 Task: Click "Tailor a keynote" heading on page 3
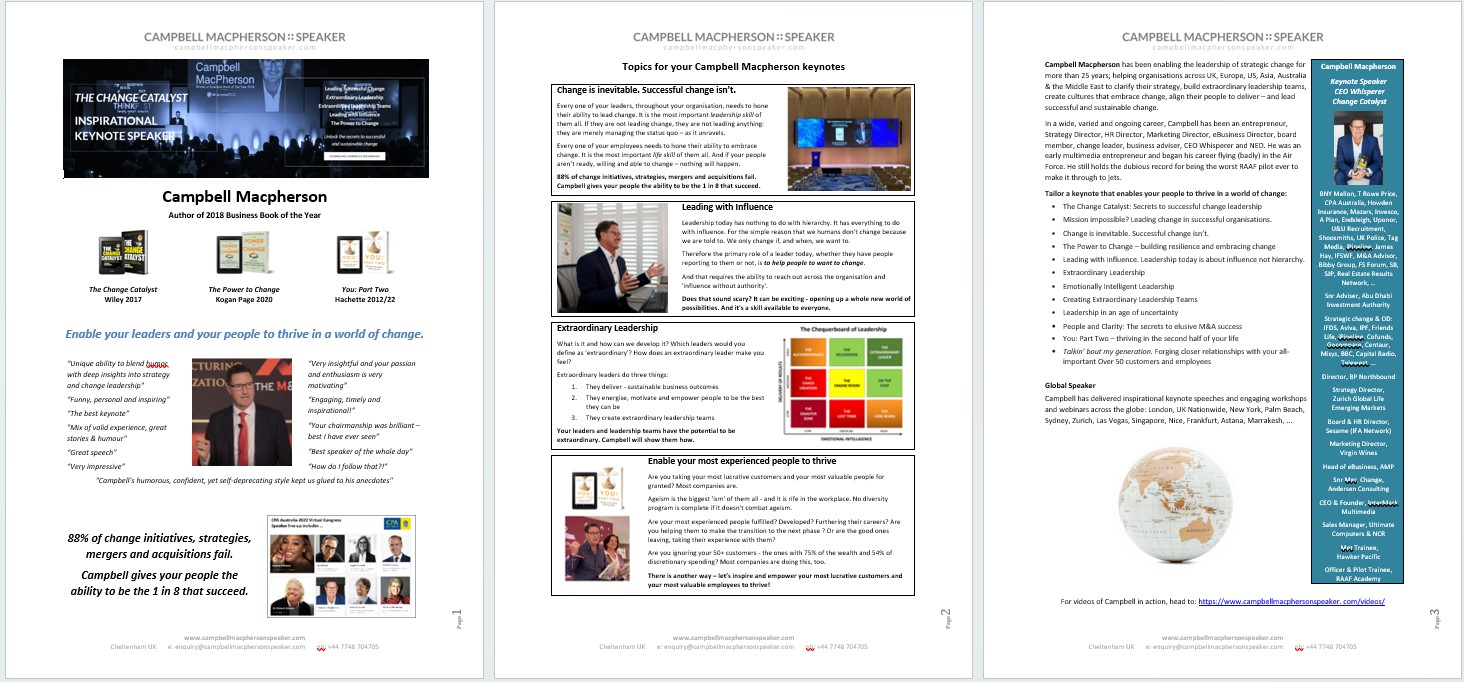[x=1165, y=193]
